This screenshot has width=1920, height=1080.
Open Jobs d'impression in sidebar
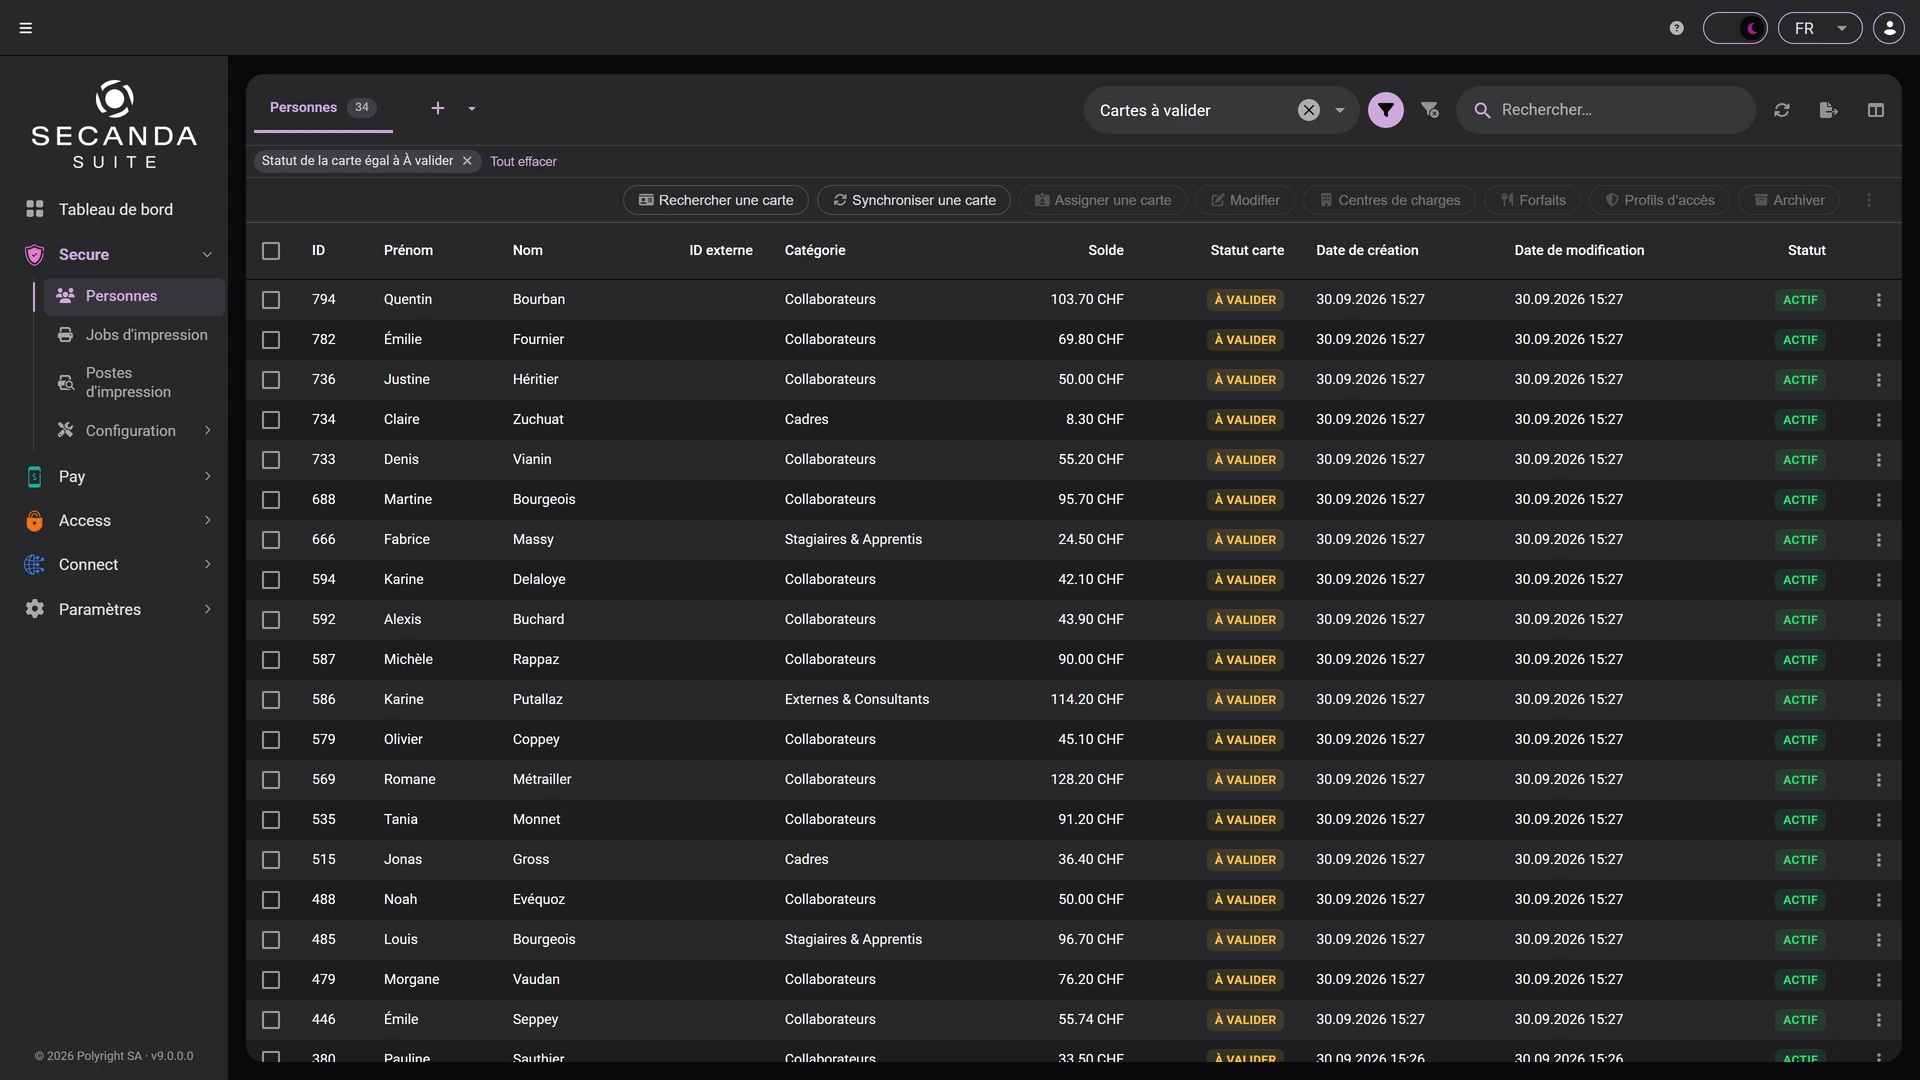[x=133, y=335]
